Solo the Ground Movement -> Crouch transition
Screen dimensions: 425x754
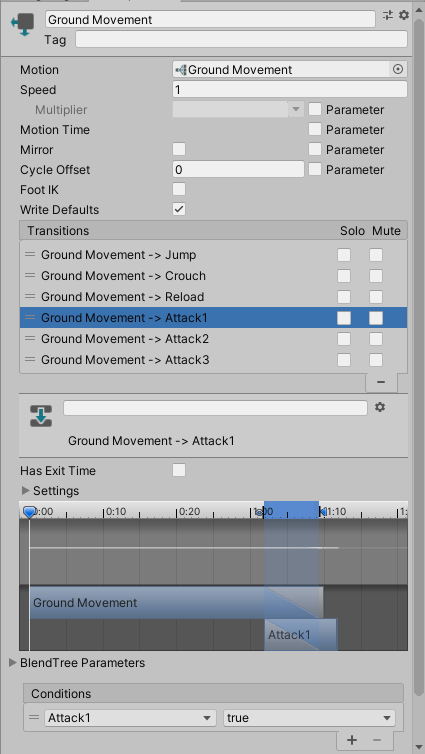(344, 276)
